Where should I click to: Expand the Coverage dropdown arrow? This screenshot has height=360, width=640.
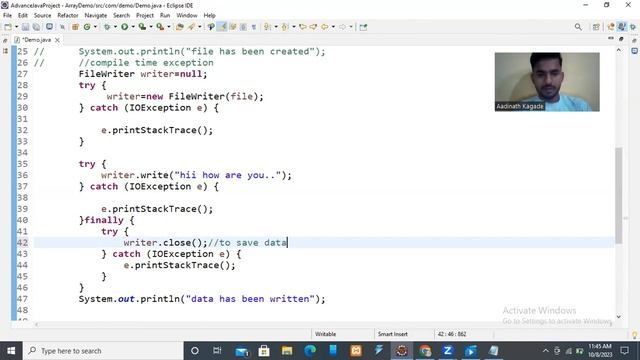[151, 27]
